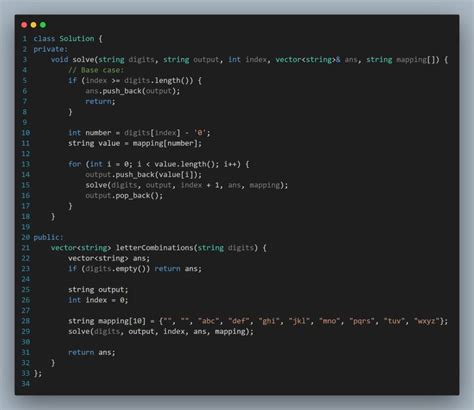Click 'return ans;' on line 31
This screenshot has width=474, height=410.
pos(92,352)
